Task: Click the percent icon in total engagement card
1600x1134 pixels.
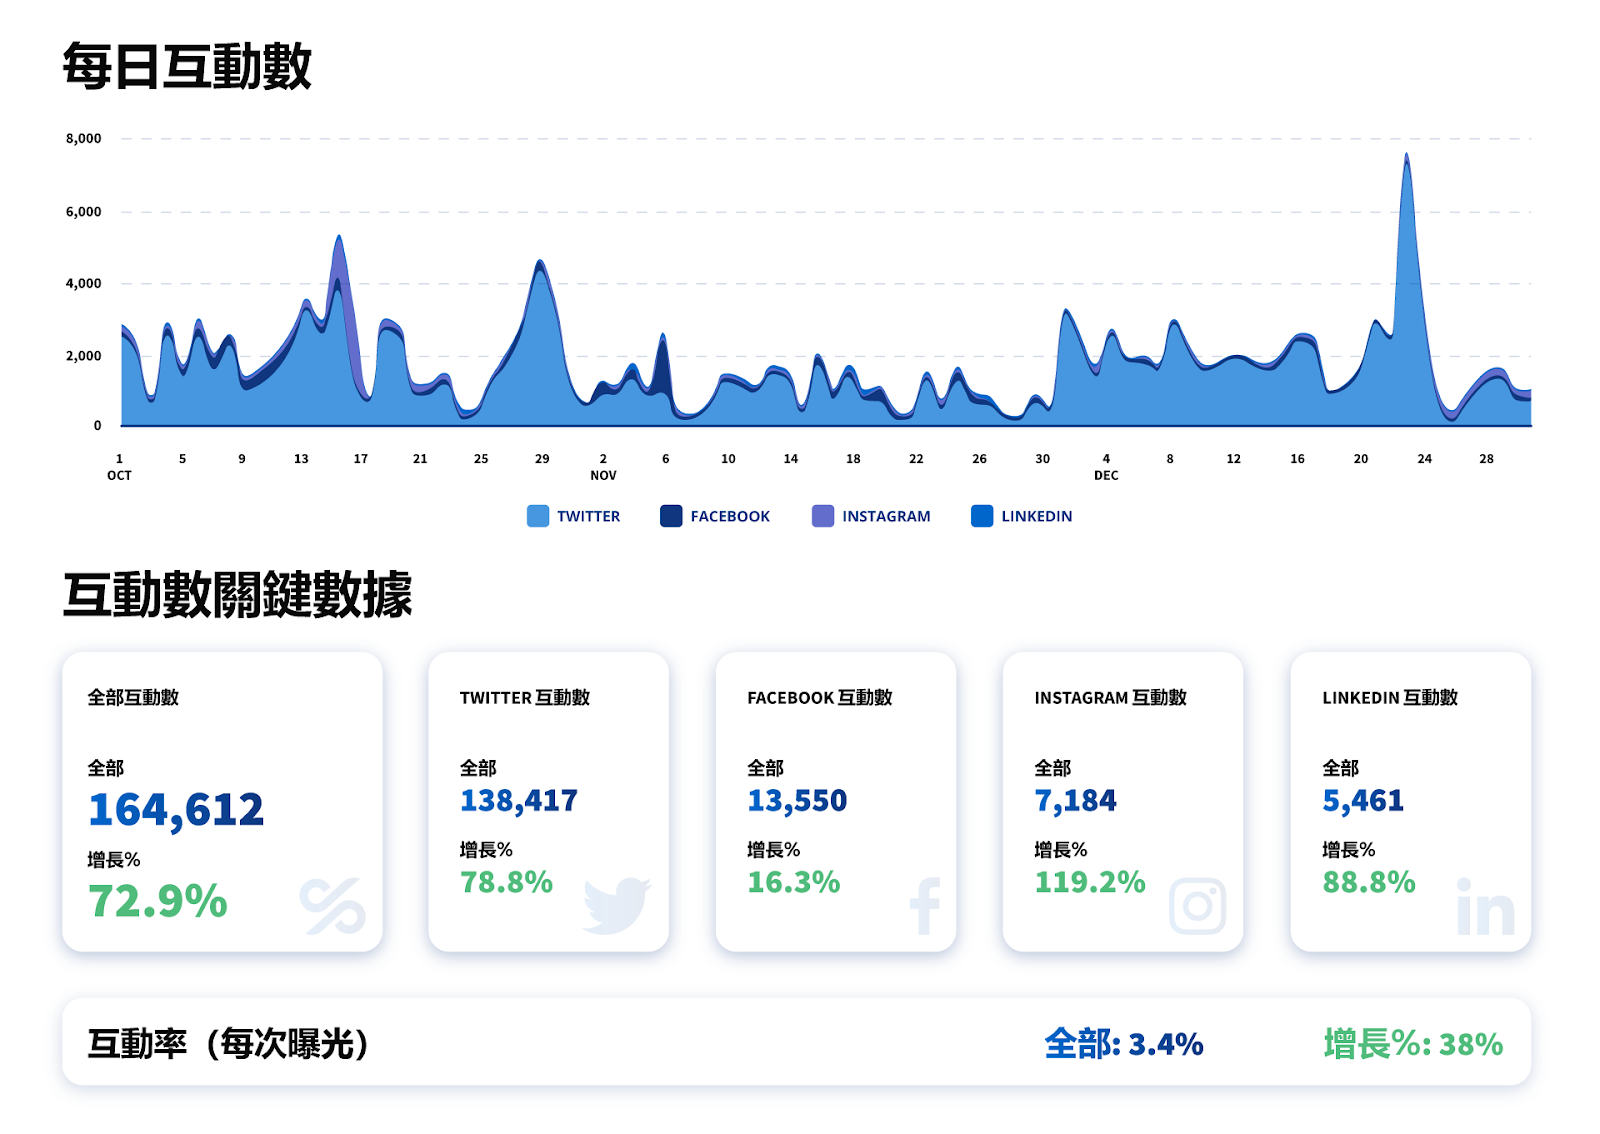Action: [x=332, y=906]
